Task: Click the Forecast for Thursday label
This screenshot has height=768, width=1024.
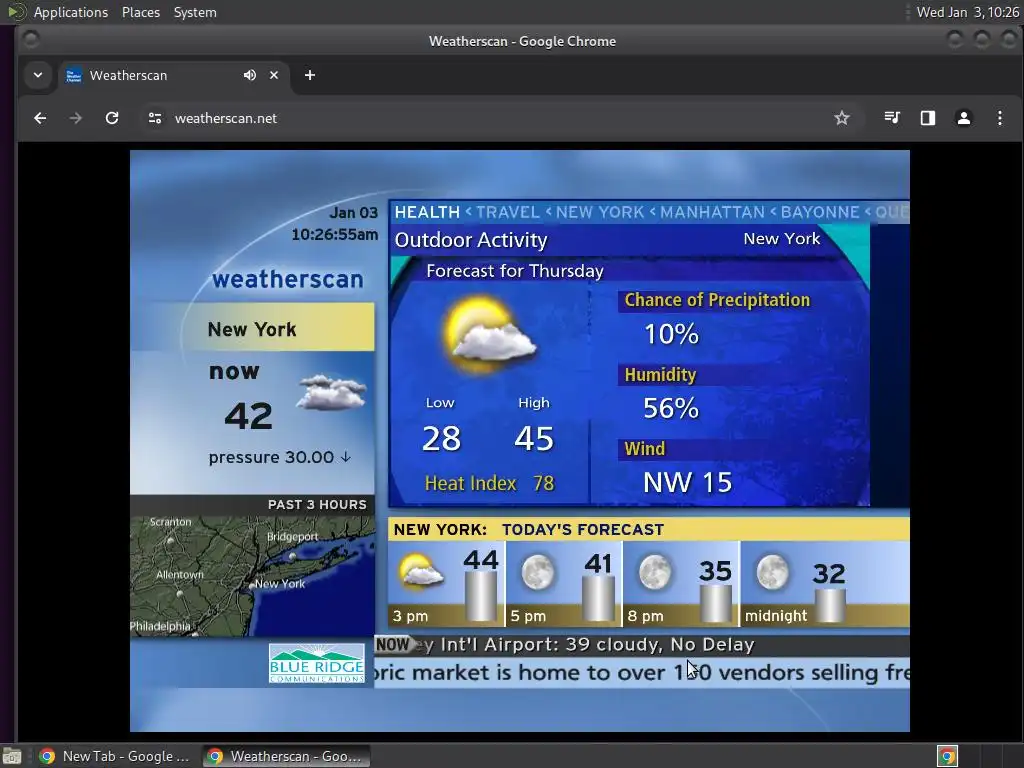Action: (515, 271)
